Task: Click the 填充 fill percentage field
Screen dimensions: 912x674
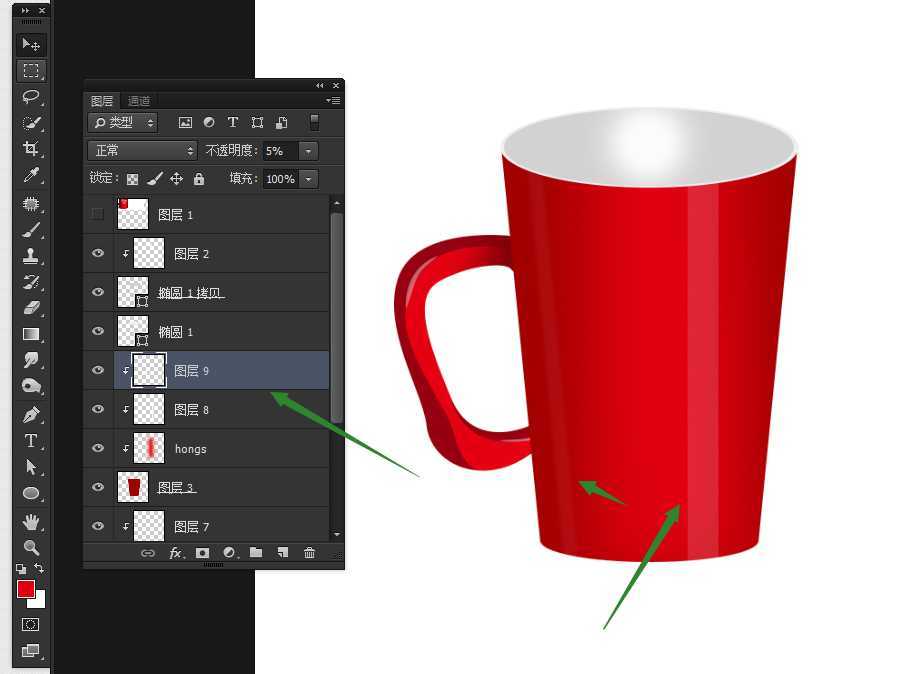Action: pyautogui.click(x=279, y=179)
